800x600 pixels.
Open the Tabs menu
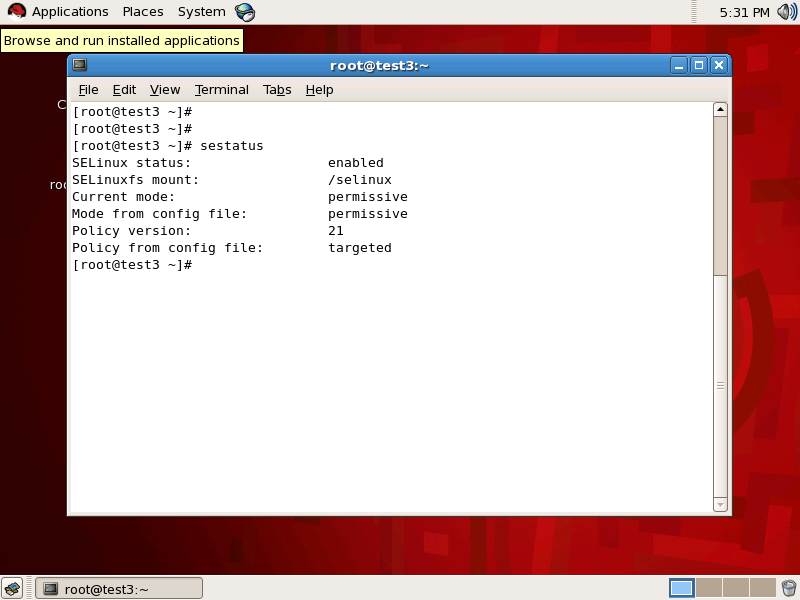tap(277, 90)
